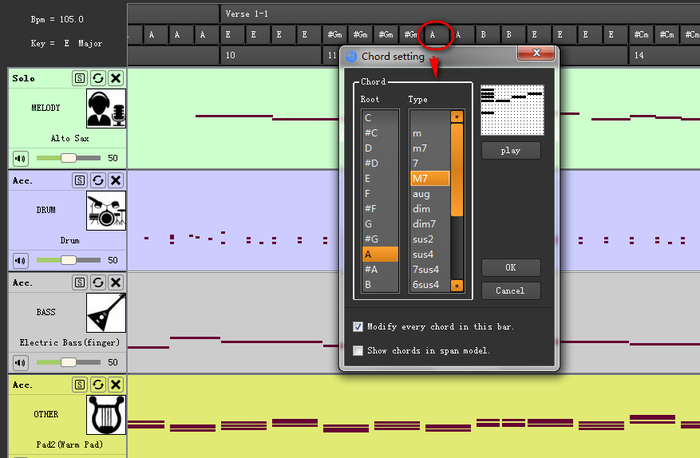Select chord type dim7
This screenshot has width=700, height=458.
(430, 224)
